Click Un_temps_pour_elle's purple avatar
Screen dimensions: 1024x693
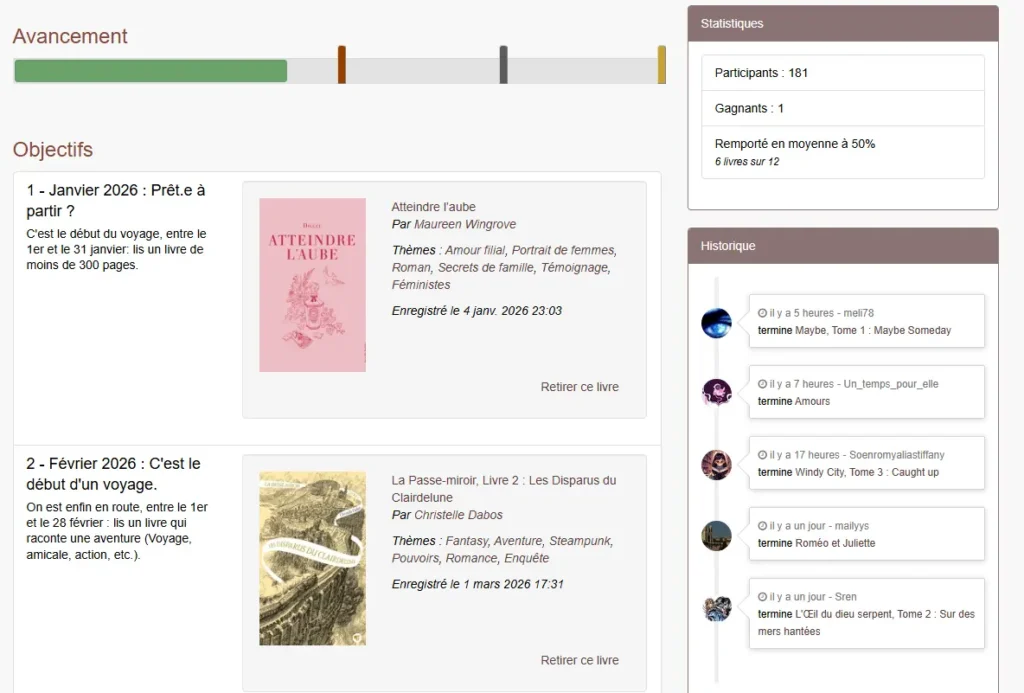tap(716, 393)
